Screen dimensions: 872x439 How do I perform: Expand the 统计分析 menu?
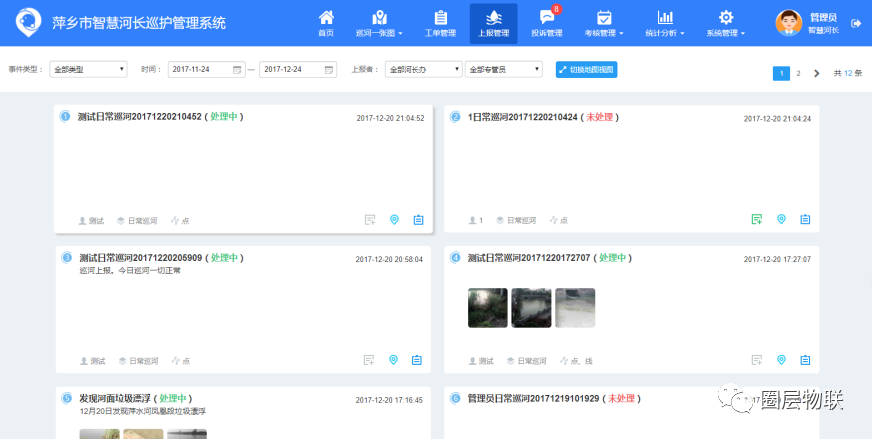click(665, 23)
